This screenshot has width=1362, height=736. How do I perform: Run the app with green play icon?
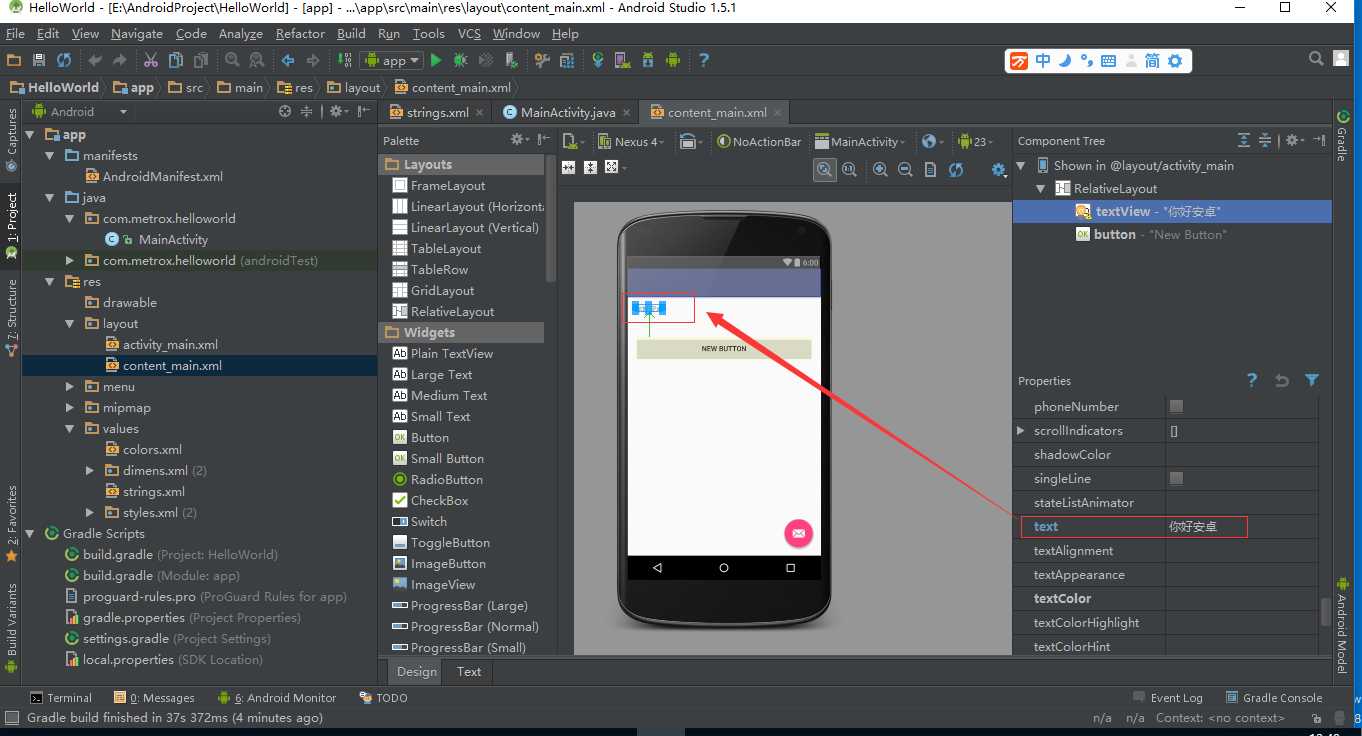click(436, 60)
